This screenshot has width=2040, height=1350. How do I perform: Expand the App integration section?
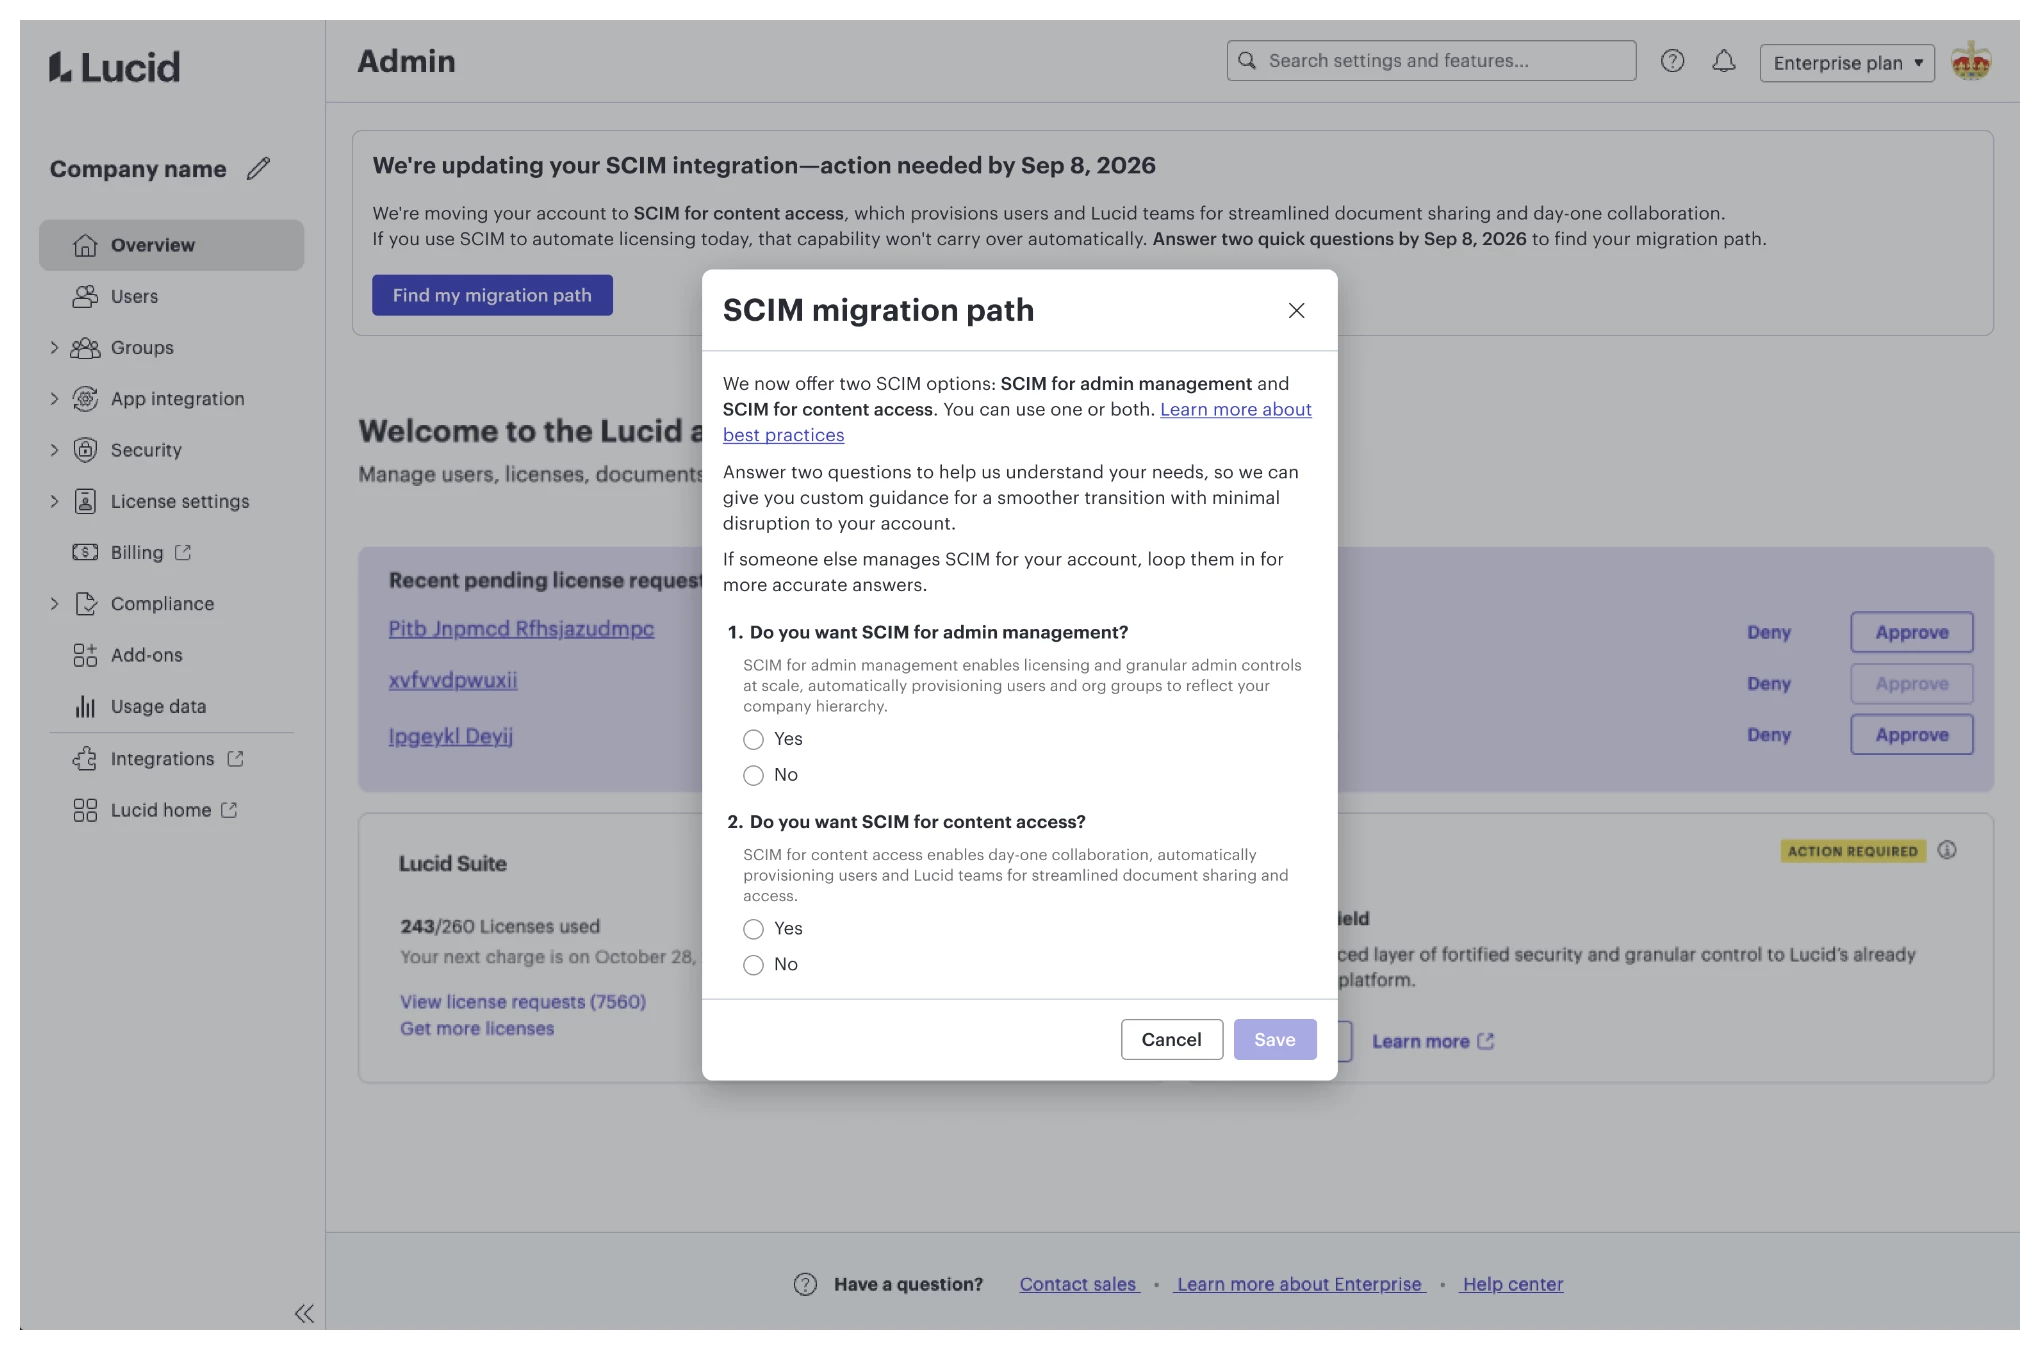(x=54, y=398)
